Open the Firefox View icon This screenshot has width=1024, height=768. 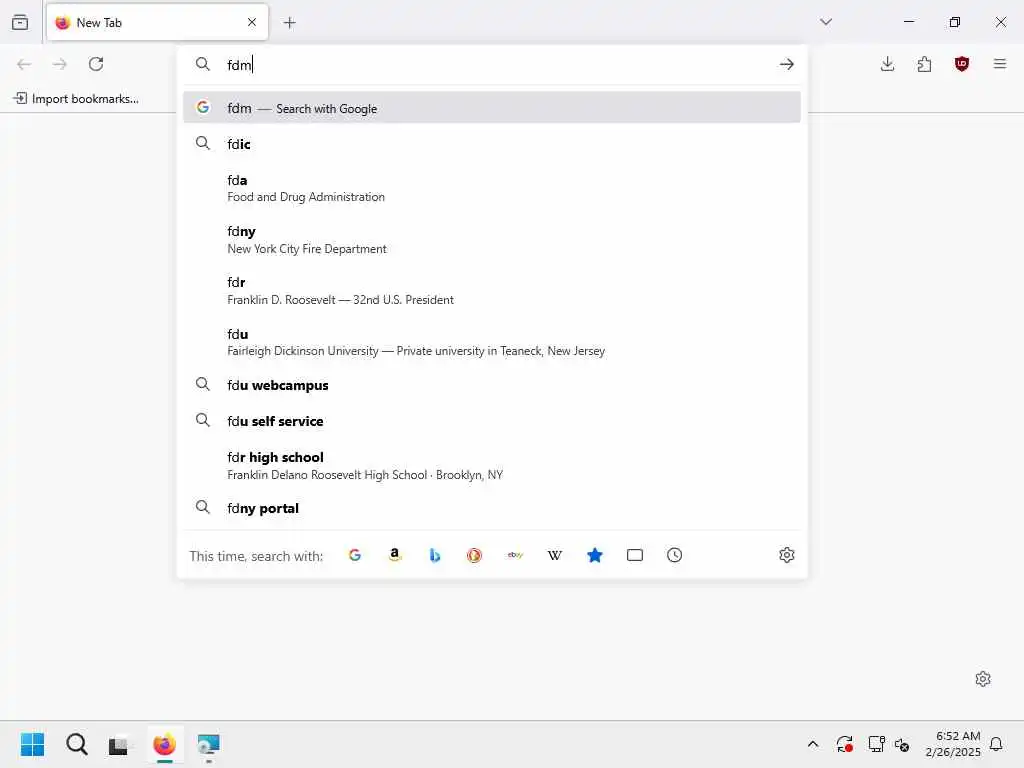pyautogui.click(x=20, y=22)
